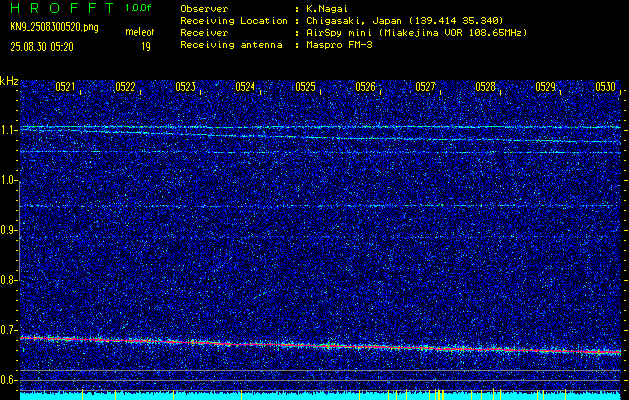Click the file name KN9_2508300520.png

pos(54,28)
